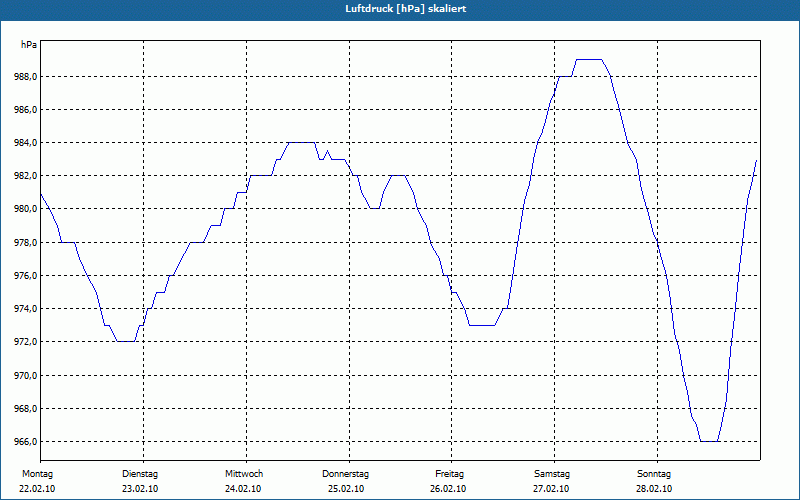The image size is (800, 500).
Task: Select the 966,0 axis value
Action: coord(26,441)
